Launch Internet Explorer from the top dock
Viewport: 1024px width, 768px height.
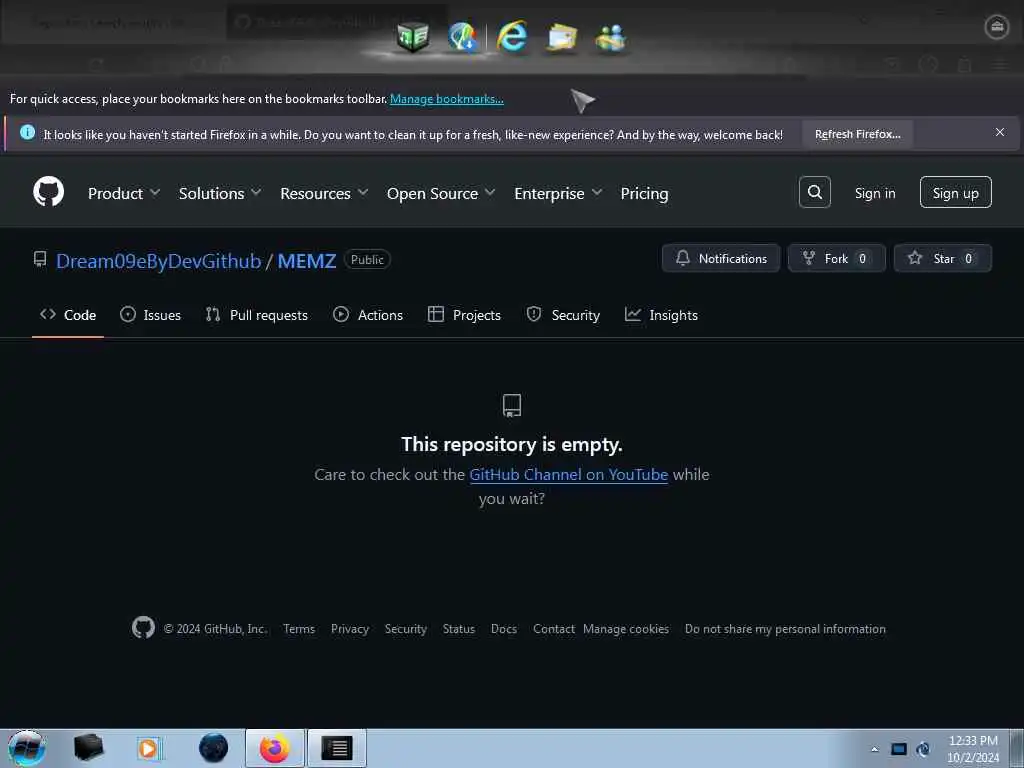click(512, 36)
